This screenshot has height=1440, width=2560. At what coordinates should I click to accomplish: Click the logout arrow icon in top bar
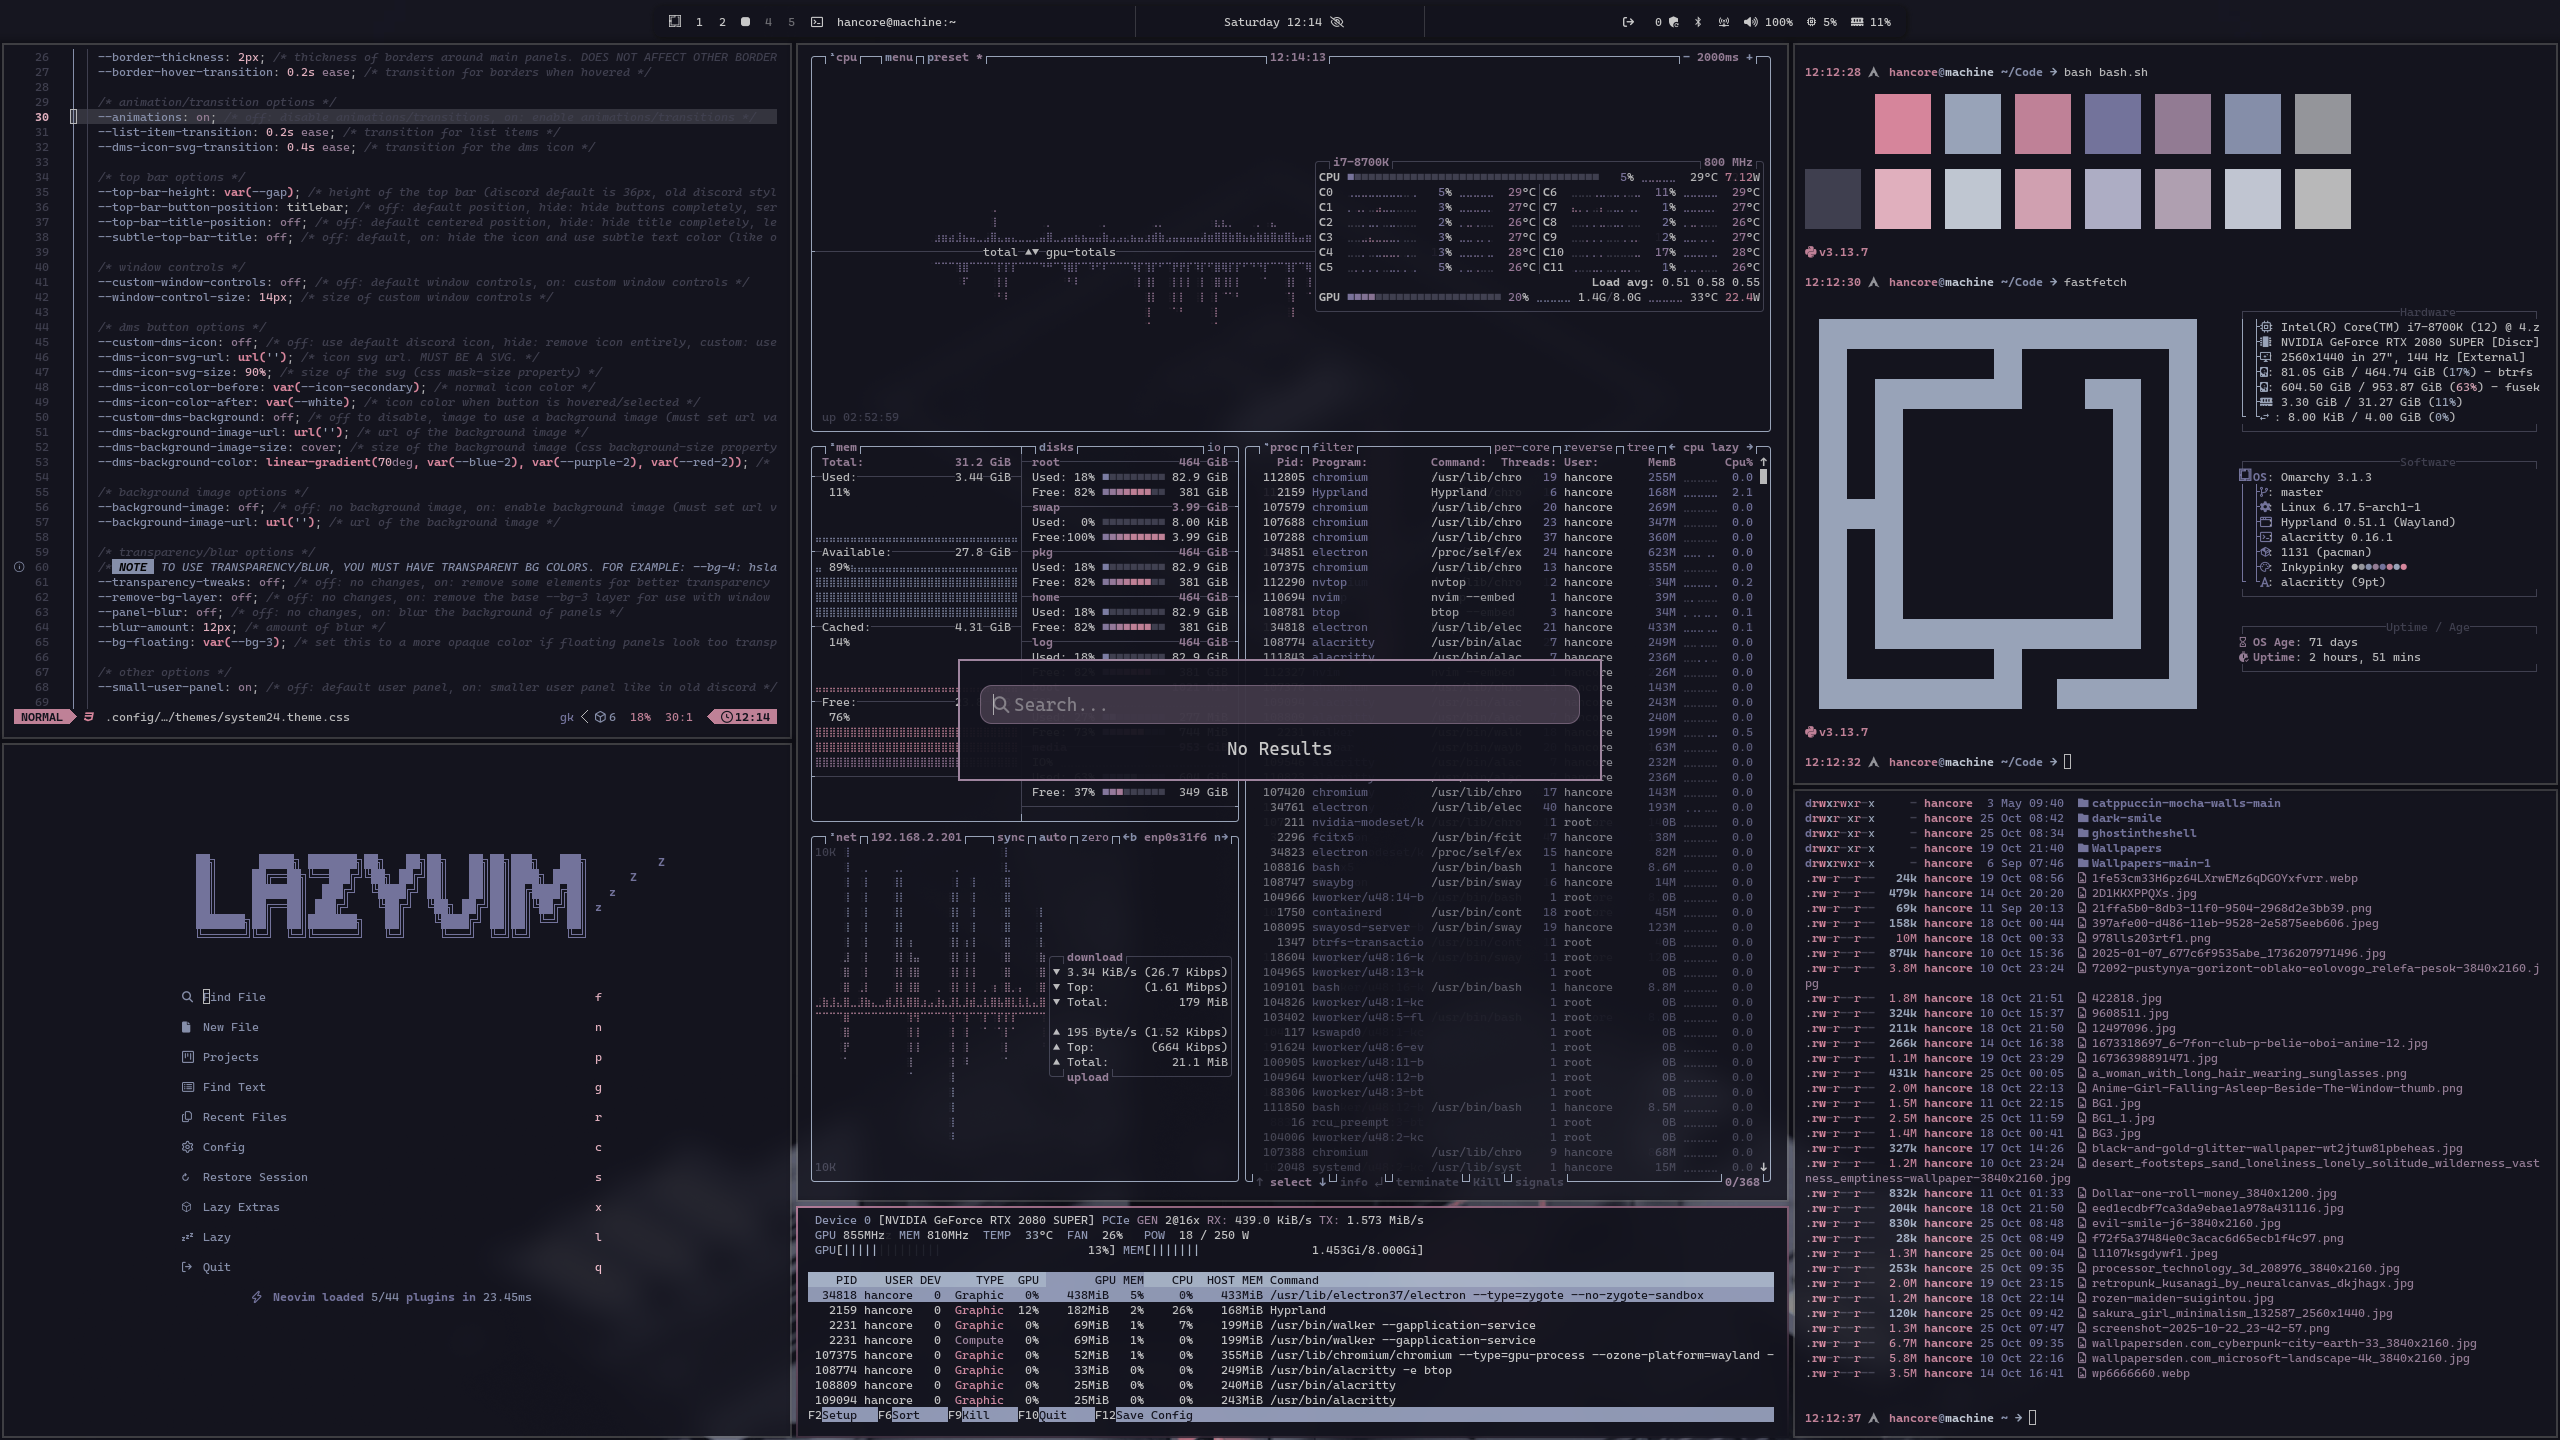click(1628, 22)
